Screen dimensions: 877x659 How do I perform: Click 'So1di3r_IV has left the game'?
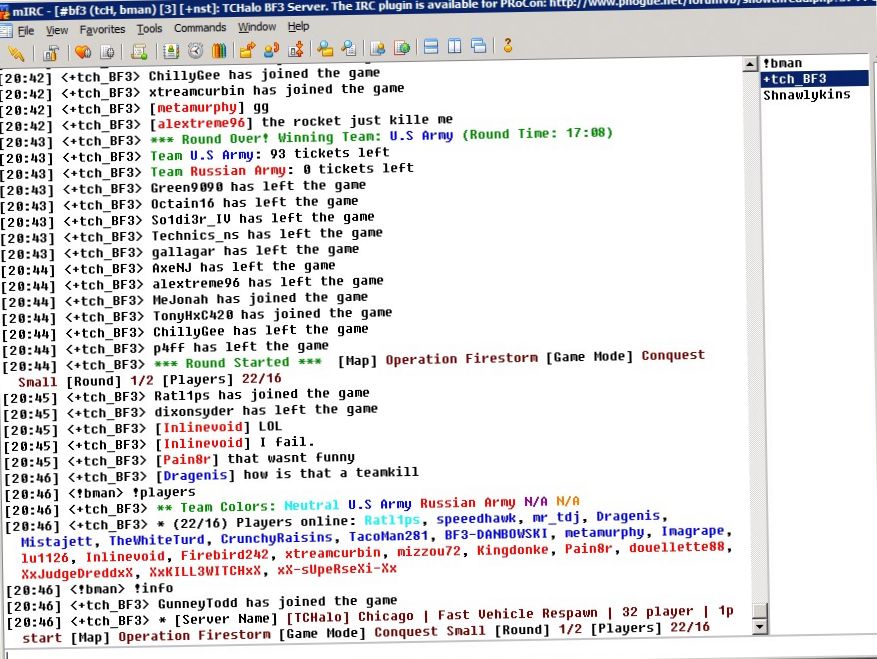coord(263,218)
